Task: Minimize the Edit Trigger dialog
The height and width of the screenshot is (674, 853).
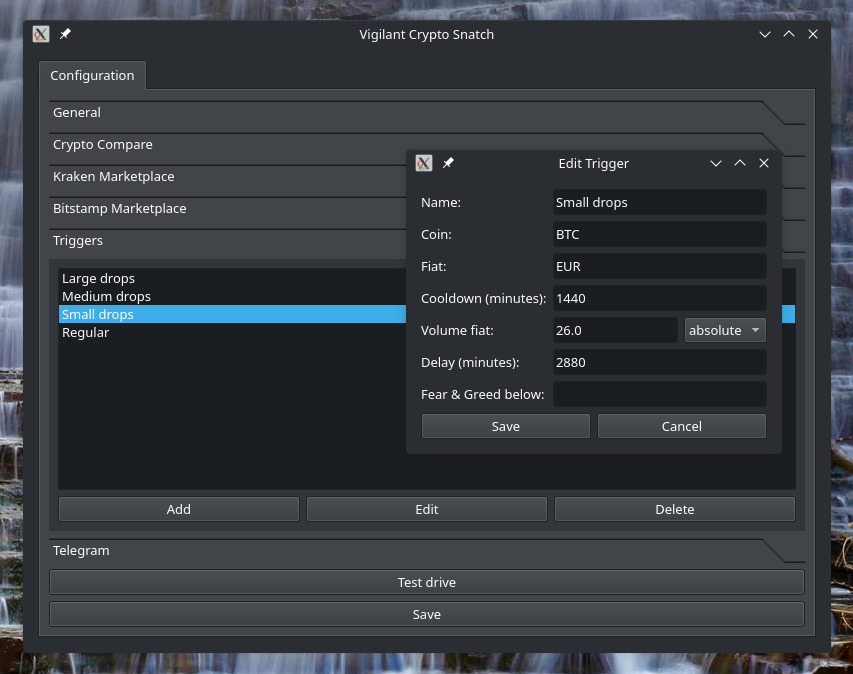Action: coord(716,163)
